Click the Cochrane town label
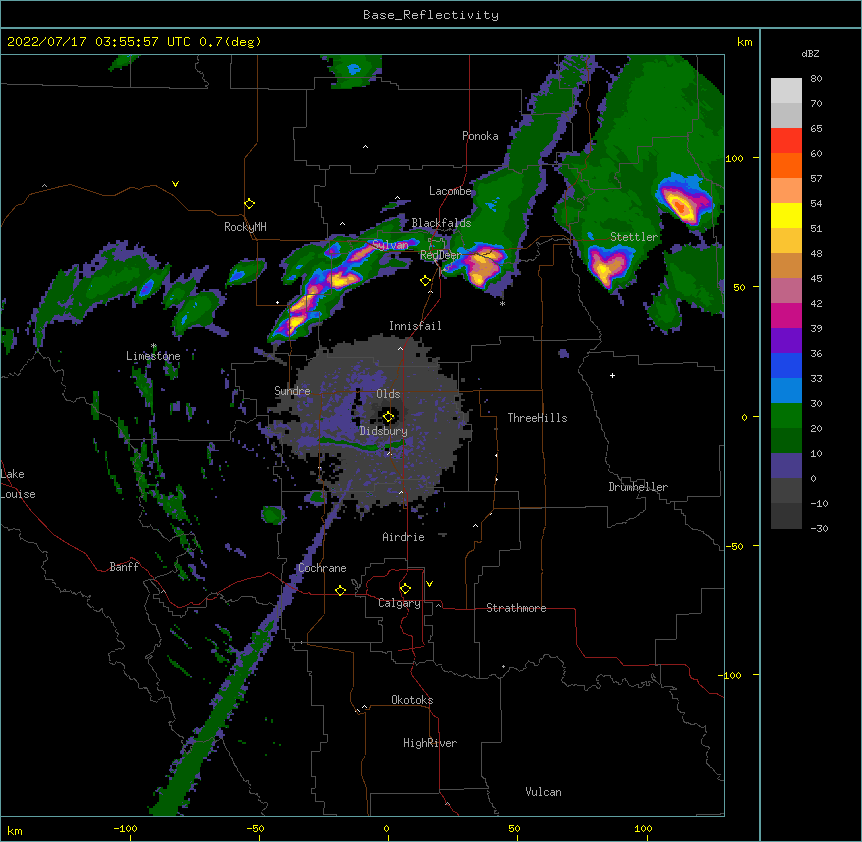This screenshot has width=862, height=842. 322,568
